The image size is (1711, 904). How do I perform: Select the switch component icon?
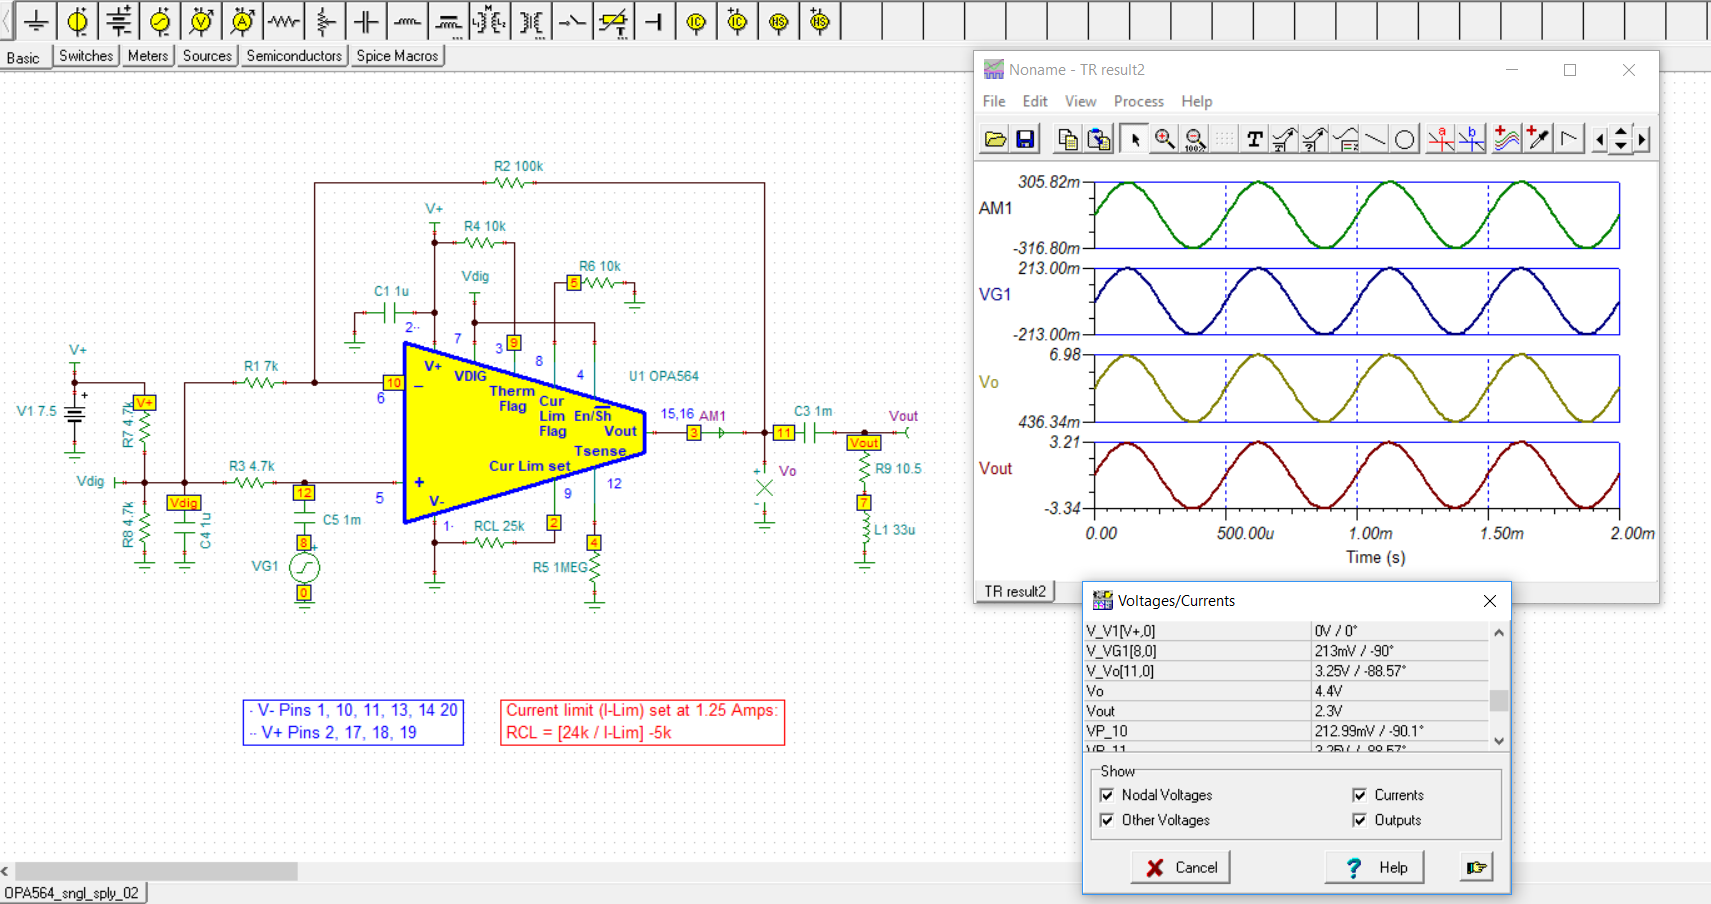point(572,21)
